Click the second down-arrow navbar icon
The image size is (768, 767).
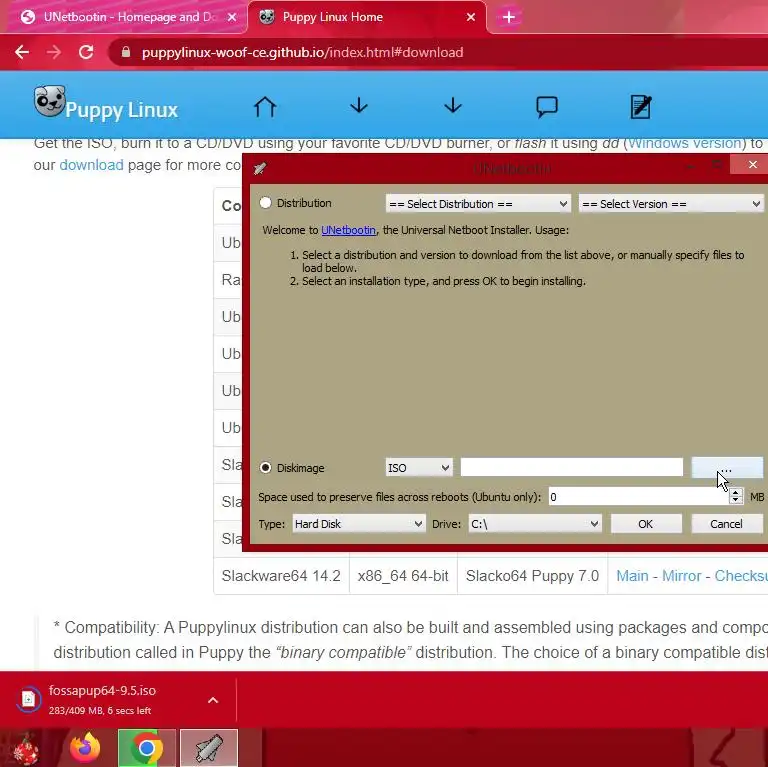click(453, 106)
